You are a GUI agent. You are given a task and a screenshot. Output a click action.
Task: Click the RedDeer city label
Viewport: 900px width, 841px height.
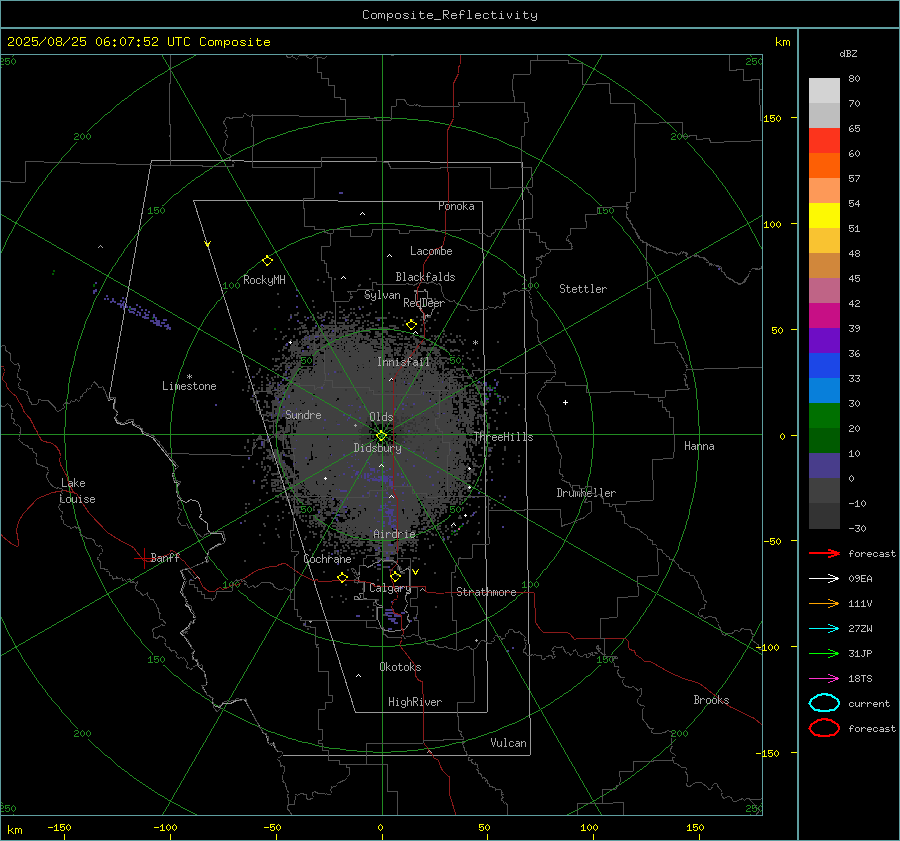point(424,303)
